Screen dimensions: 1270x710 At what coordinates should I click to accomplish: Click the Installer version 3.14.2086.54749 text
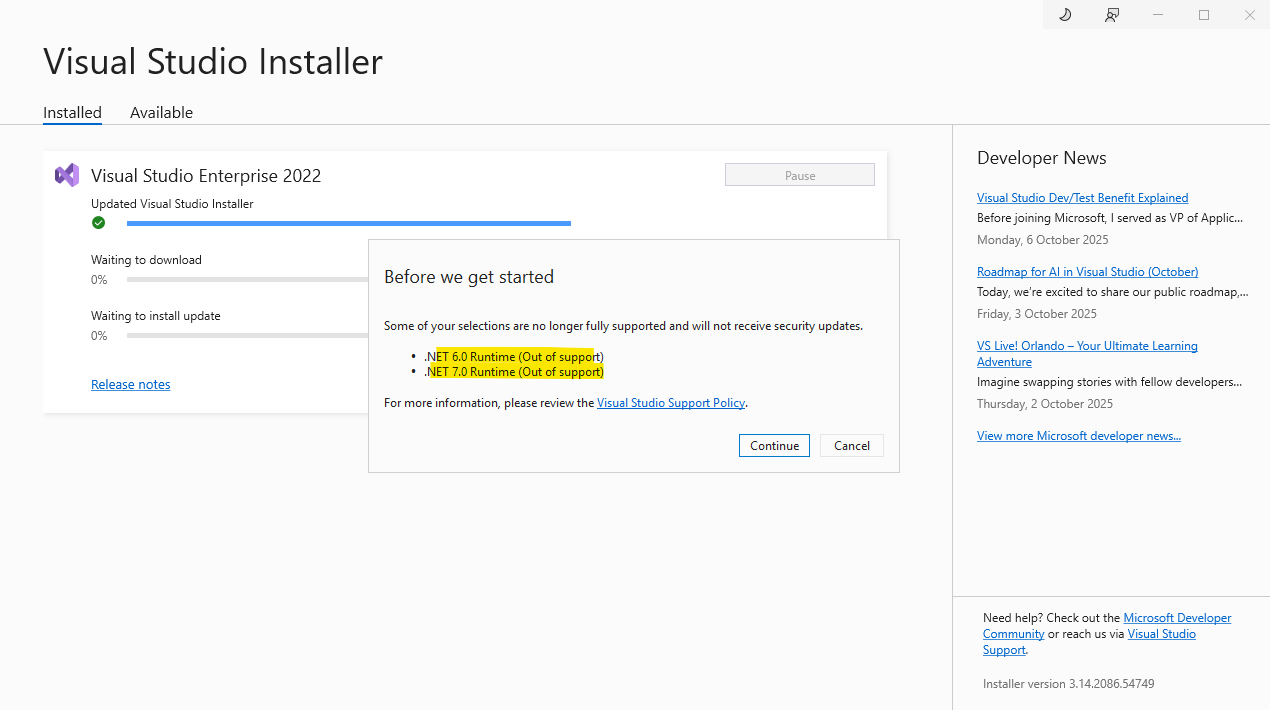click(x=1069, y=684)
